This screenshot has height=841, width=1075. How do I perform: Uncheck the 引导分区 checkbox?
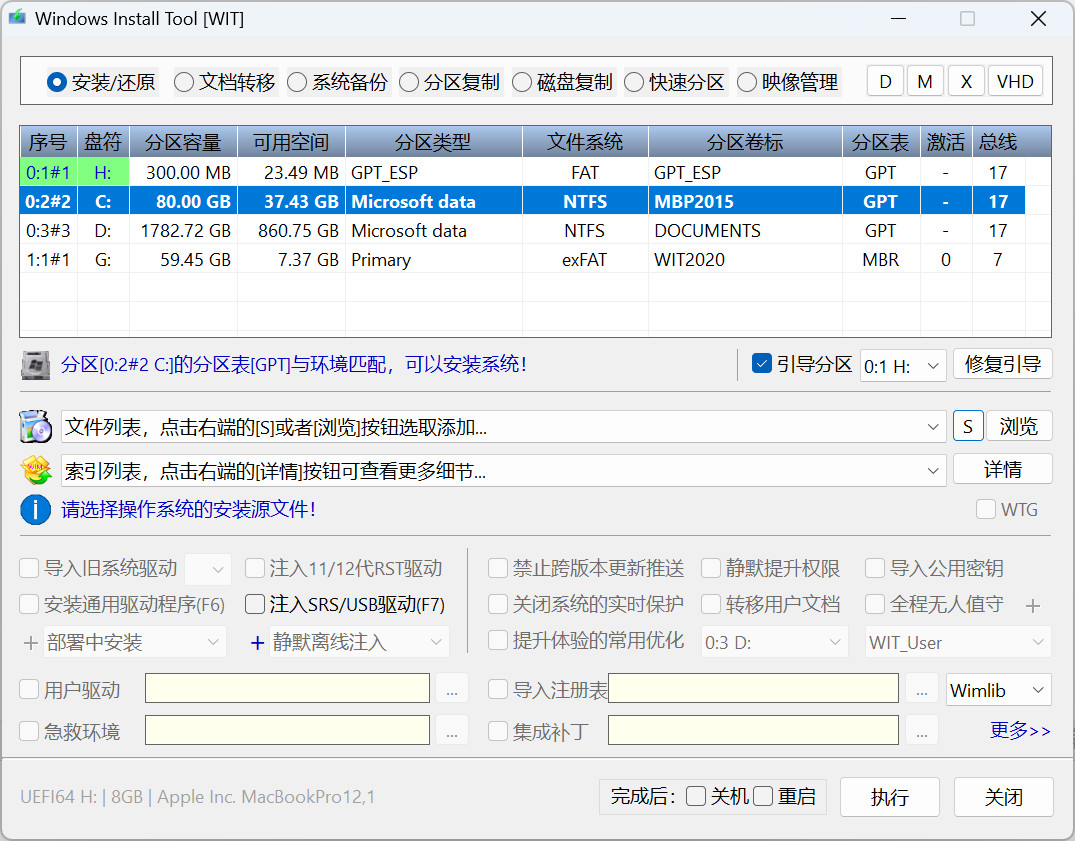pos(762,364)
